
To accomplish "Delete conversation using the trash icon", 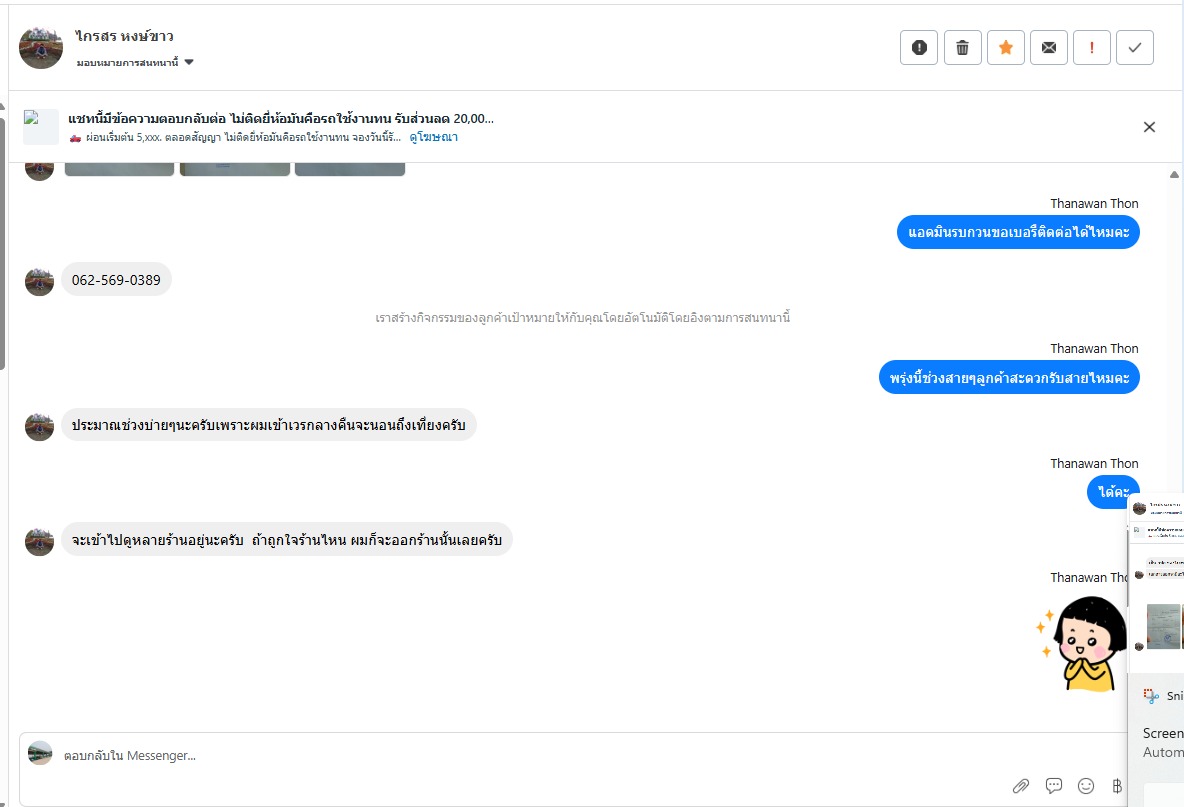I will pos(962,48).
